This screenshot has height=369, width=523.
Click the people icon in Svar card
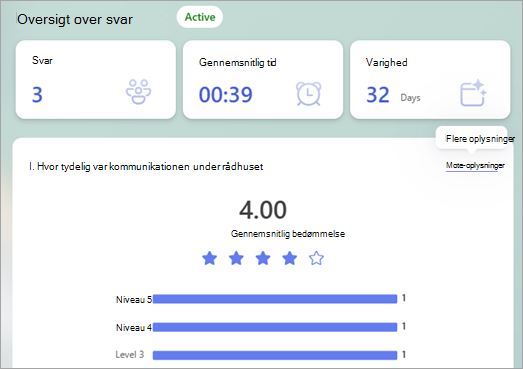(138, 92)
